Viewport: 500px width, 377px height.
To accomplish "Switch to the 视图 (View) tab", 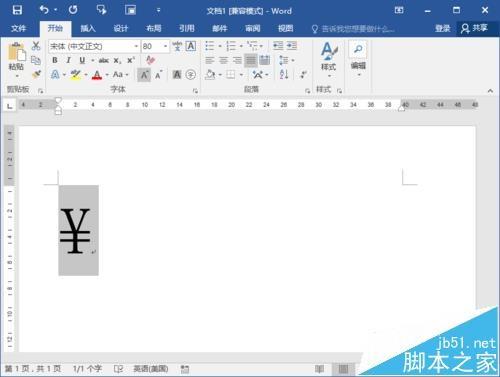I will [x=286, y=29].
